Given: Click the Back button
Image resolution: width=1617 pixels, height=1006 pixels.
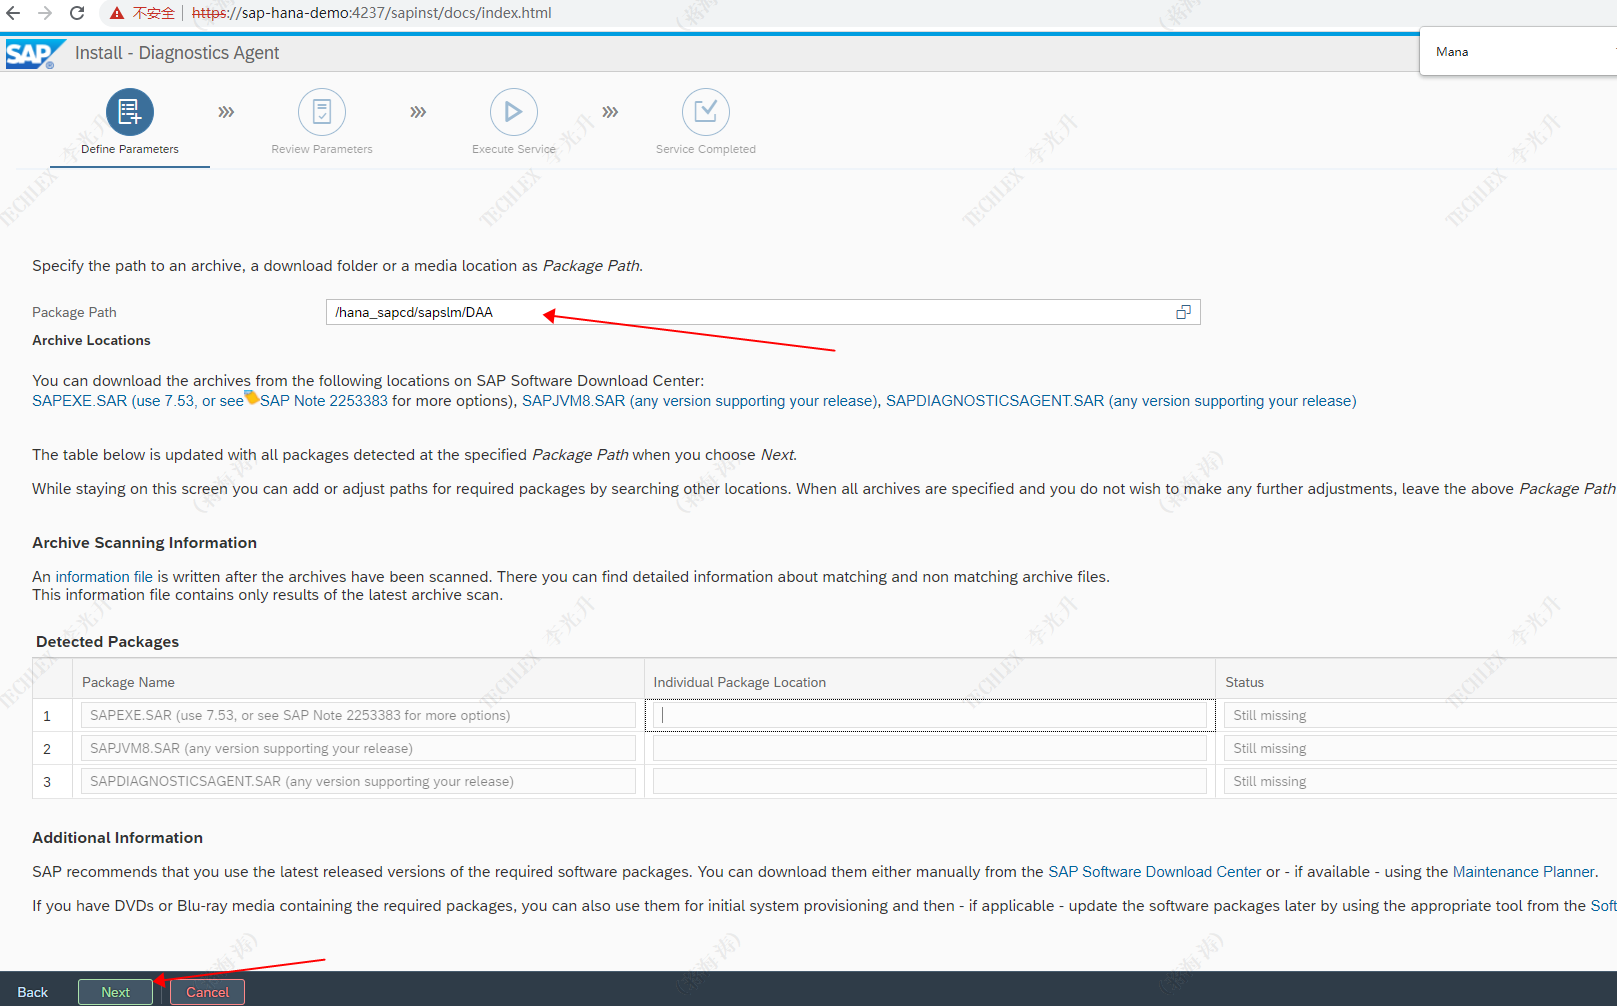Looking at the screenshot, I should [x=33, y=992].
